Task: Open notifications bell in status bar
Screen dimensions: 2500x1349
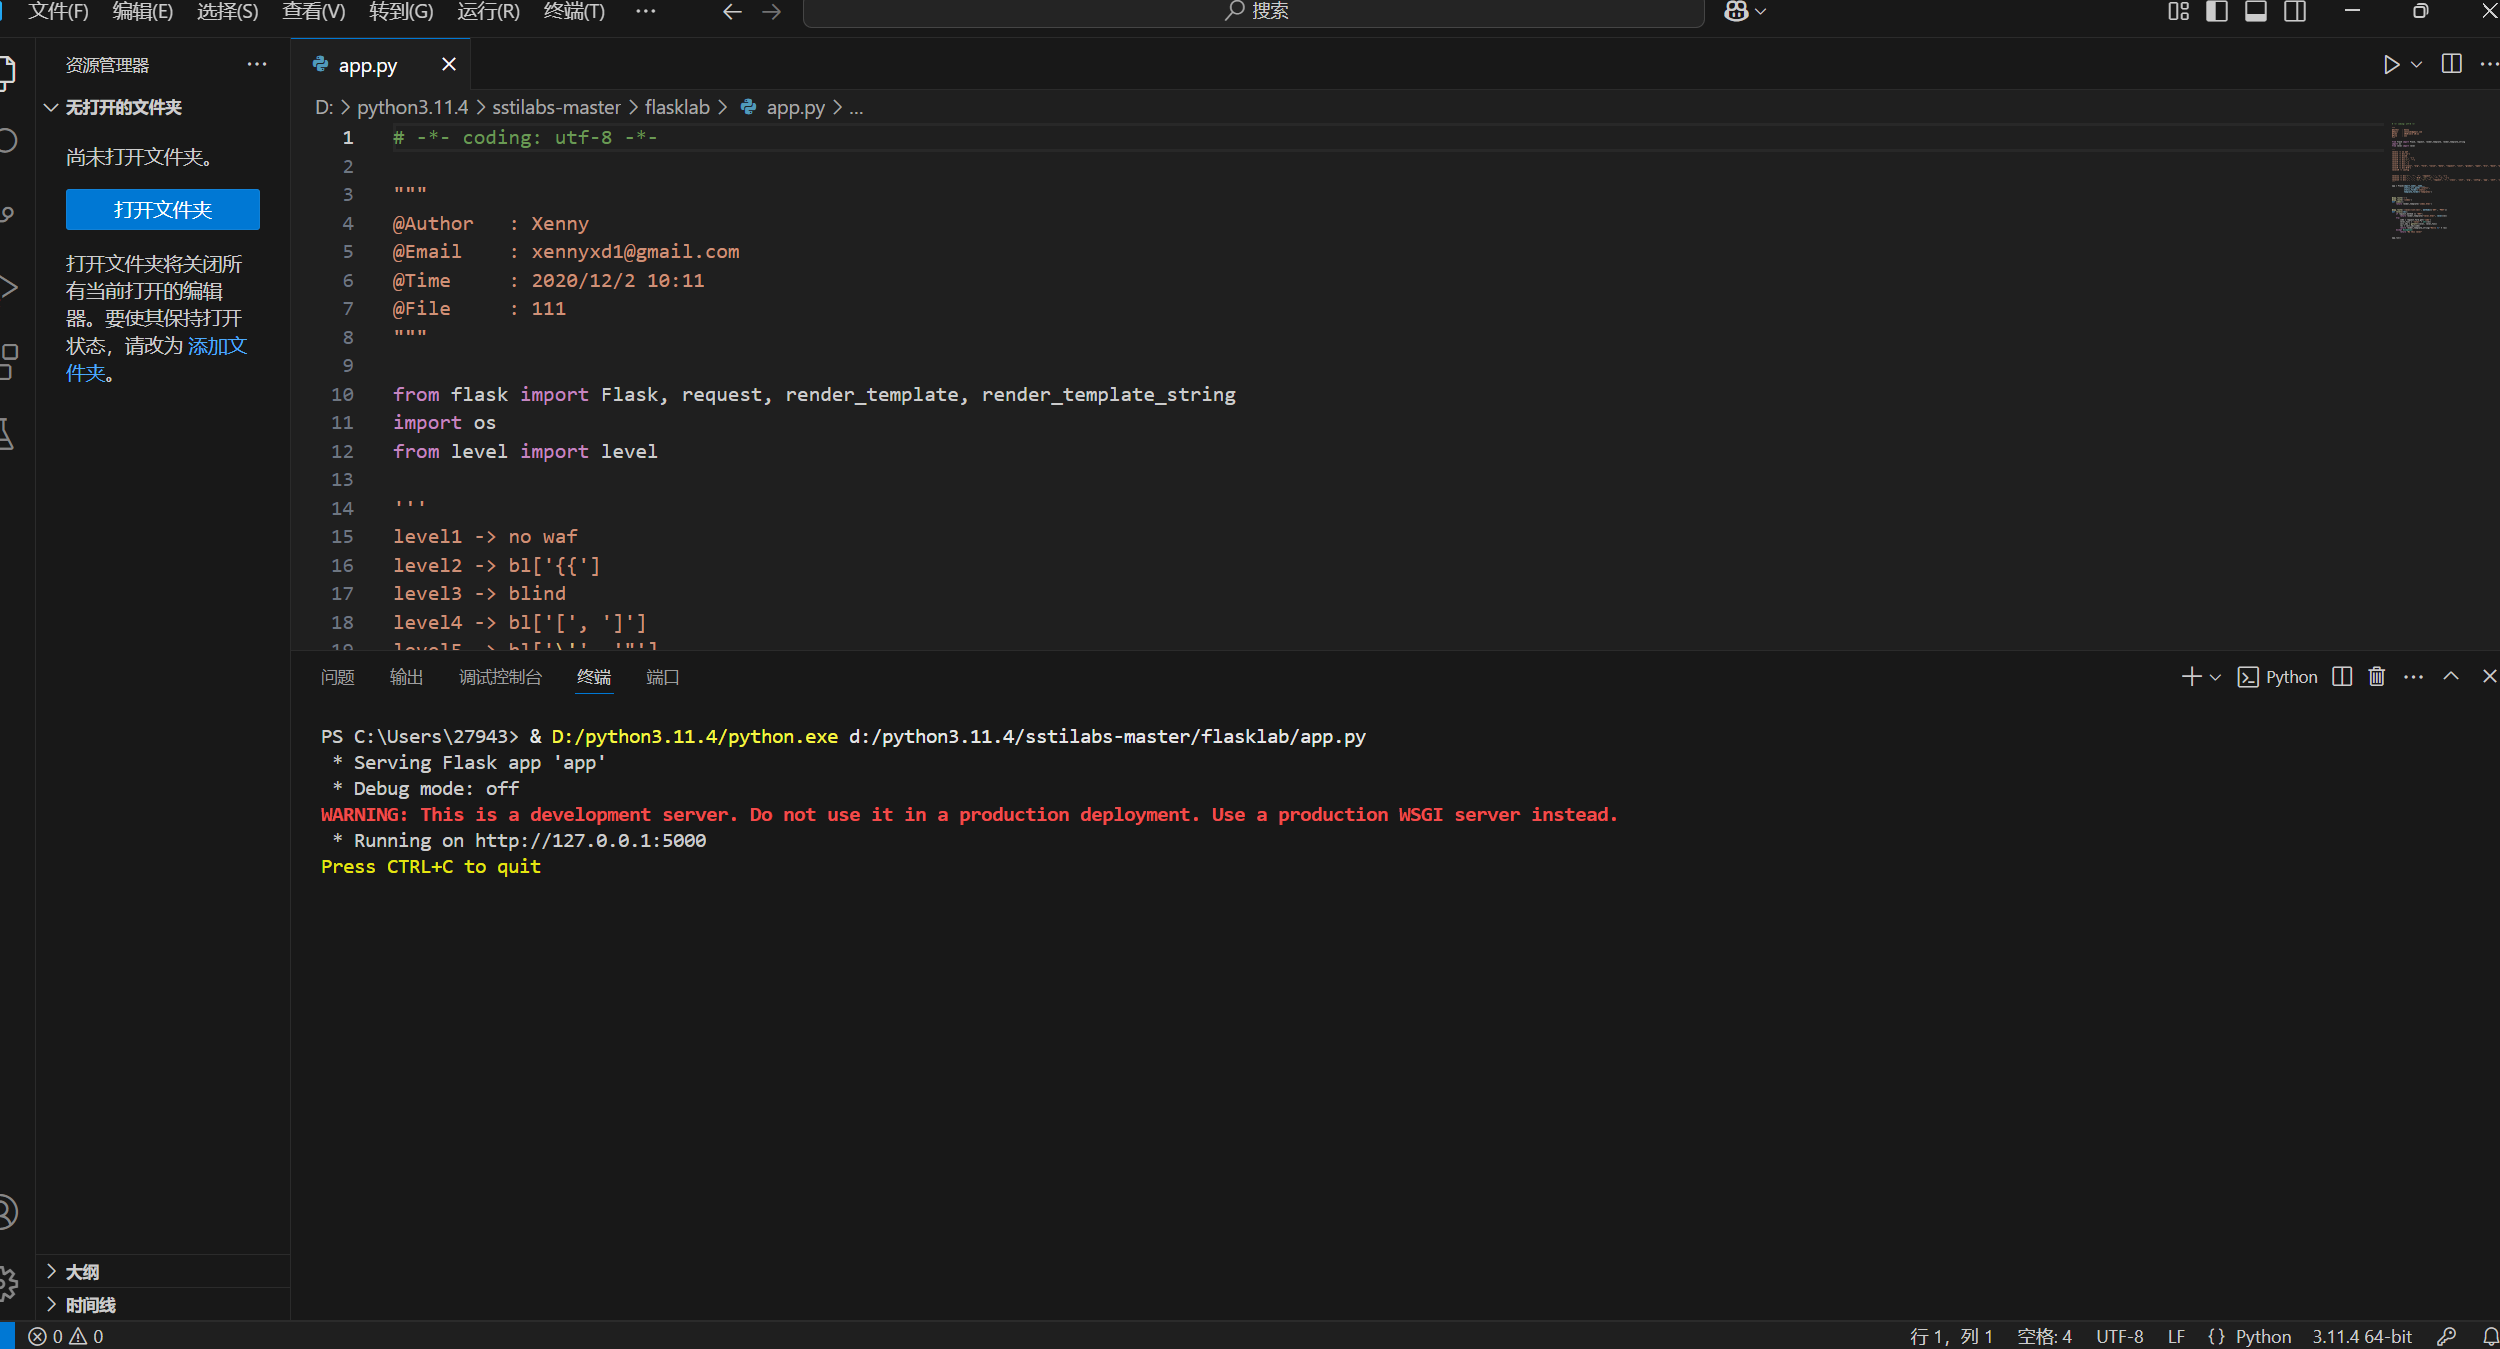Action: [2489, 1336]
